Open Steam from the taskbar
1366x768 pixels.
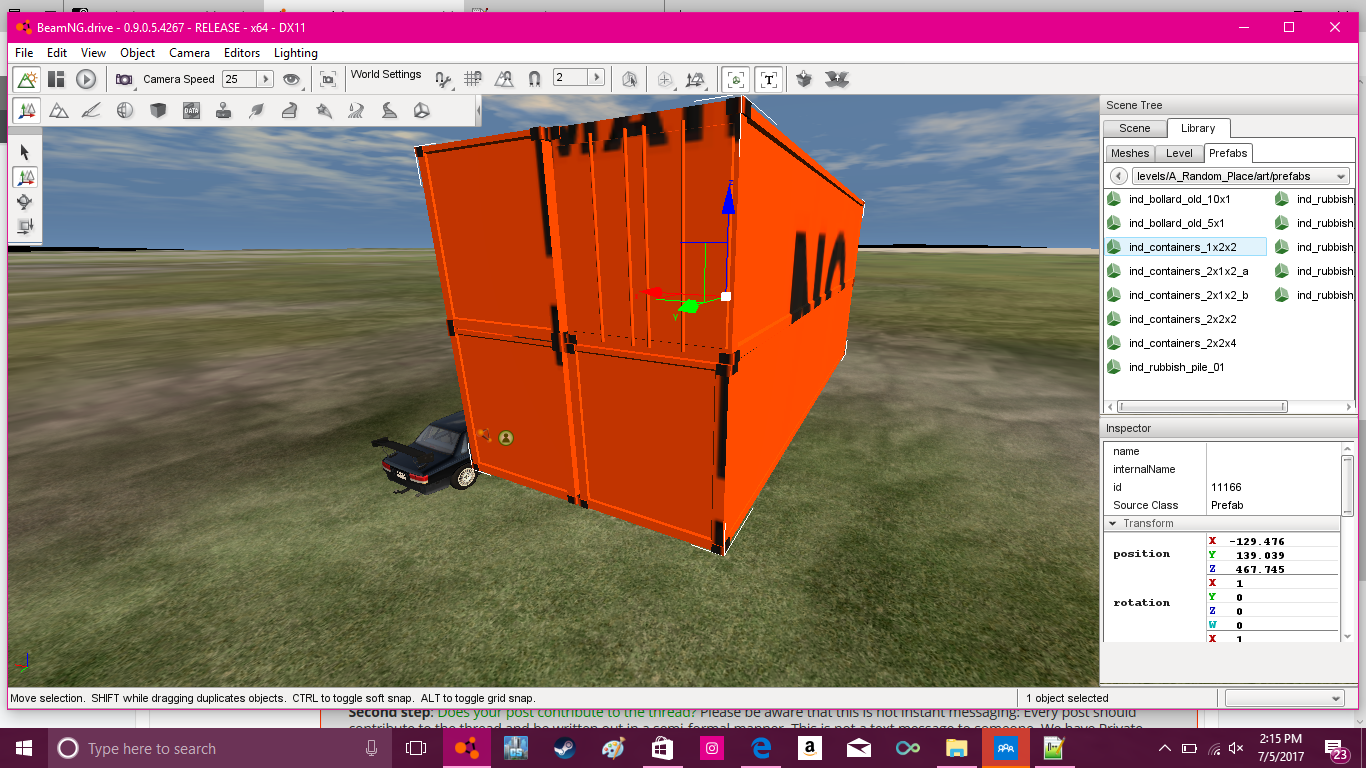(x=565, y=748)
